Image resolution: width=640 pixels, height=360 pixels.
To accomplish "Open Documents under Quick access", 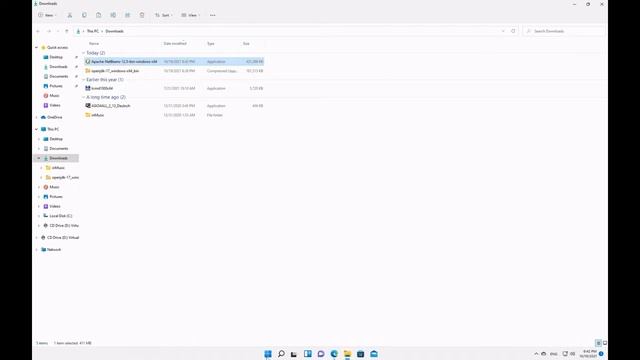I will point(59,76).
